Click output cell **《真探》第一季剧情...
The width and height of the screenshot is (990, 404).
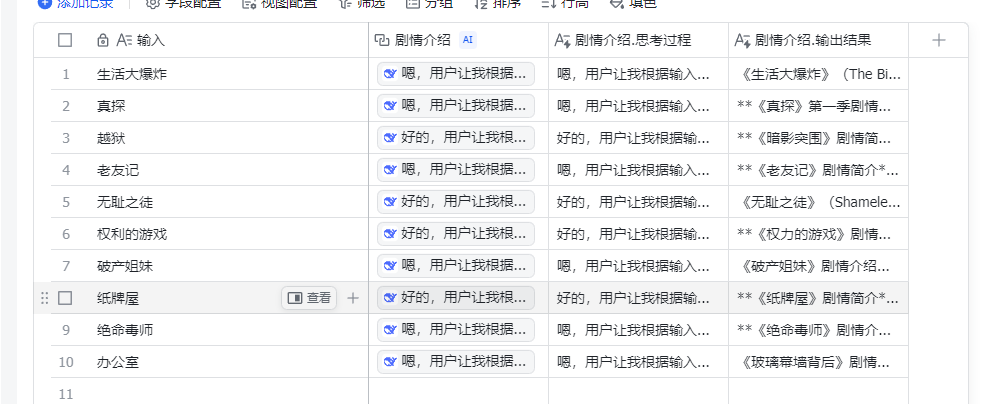(818, 105)
